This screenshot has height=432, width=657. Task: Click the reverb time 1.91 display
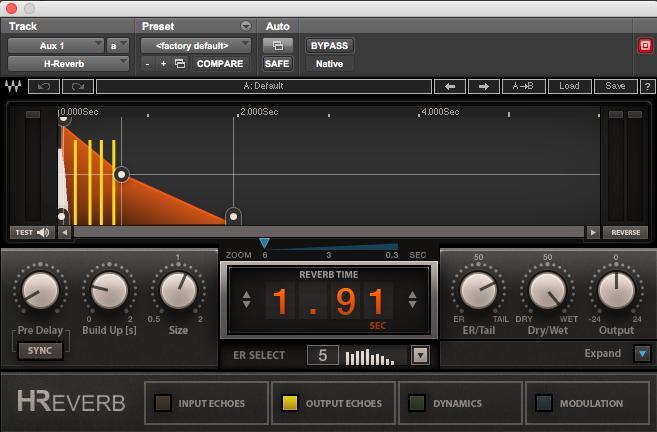tap(329, 301)
